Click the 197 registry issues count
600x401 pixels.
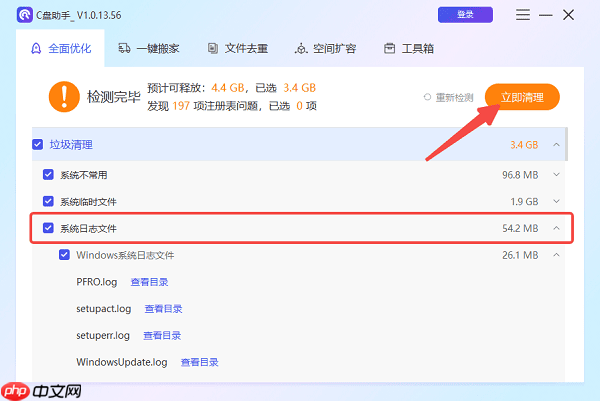181,106
